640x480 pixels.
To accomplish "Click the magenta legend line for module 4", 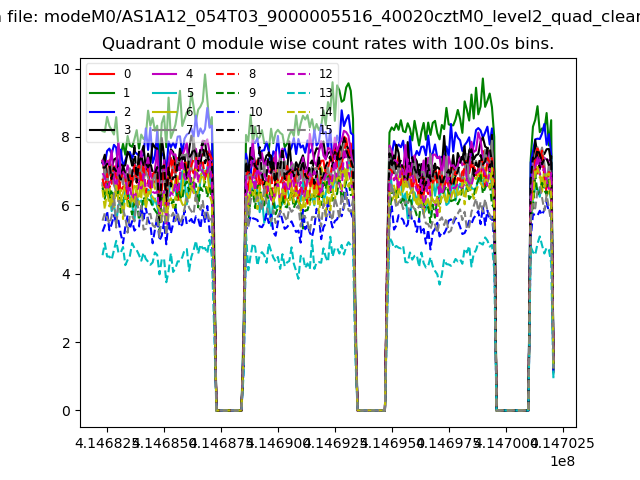I will pos(165,74).
